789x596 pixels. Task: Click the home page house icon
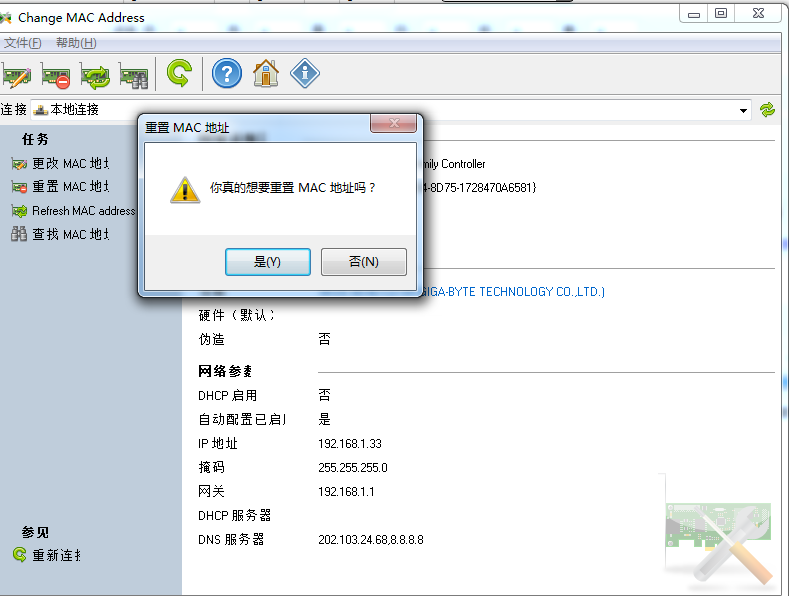tap(265, 73)
